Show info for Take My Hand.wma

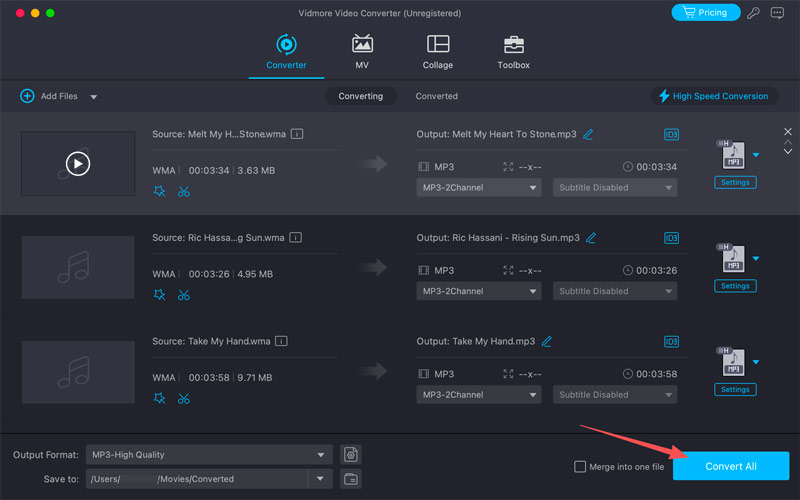click(x=281, y=341)
